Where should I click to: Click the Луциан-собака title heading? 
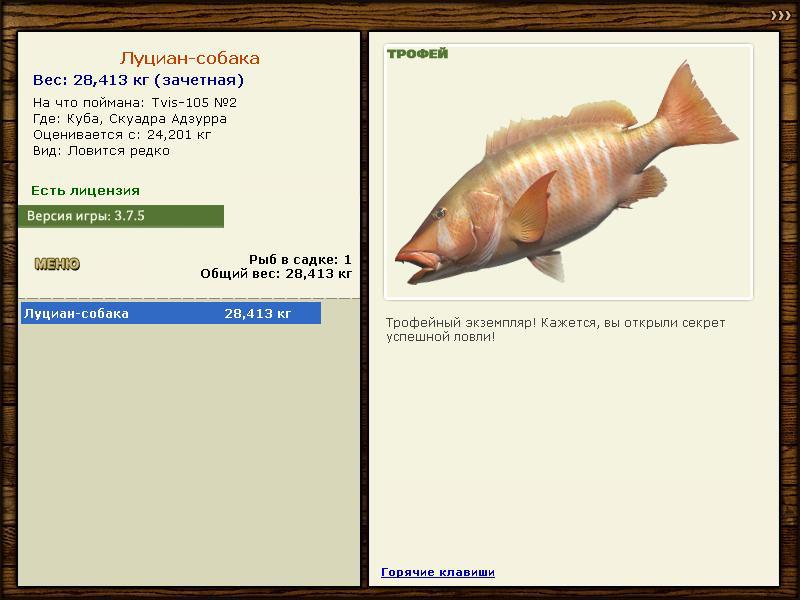click(x=190, y=58)
